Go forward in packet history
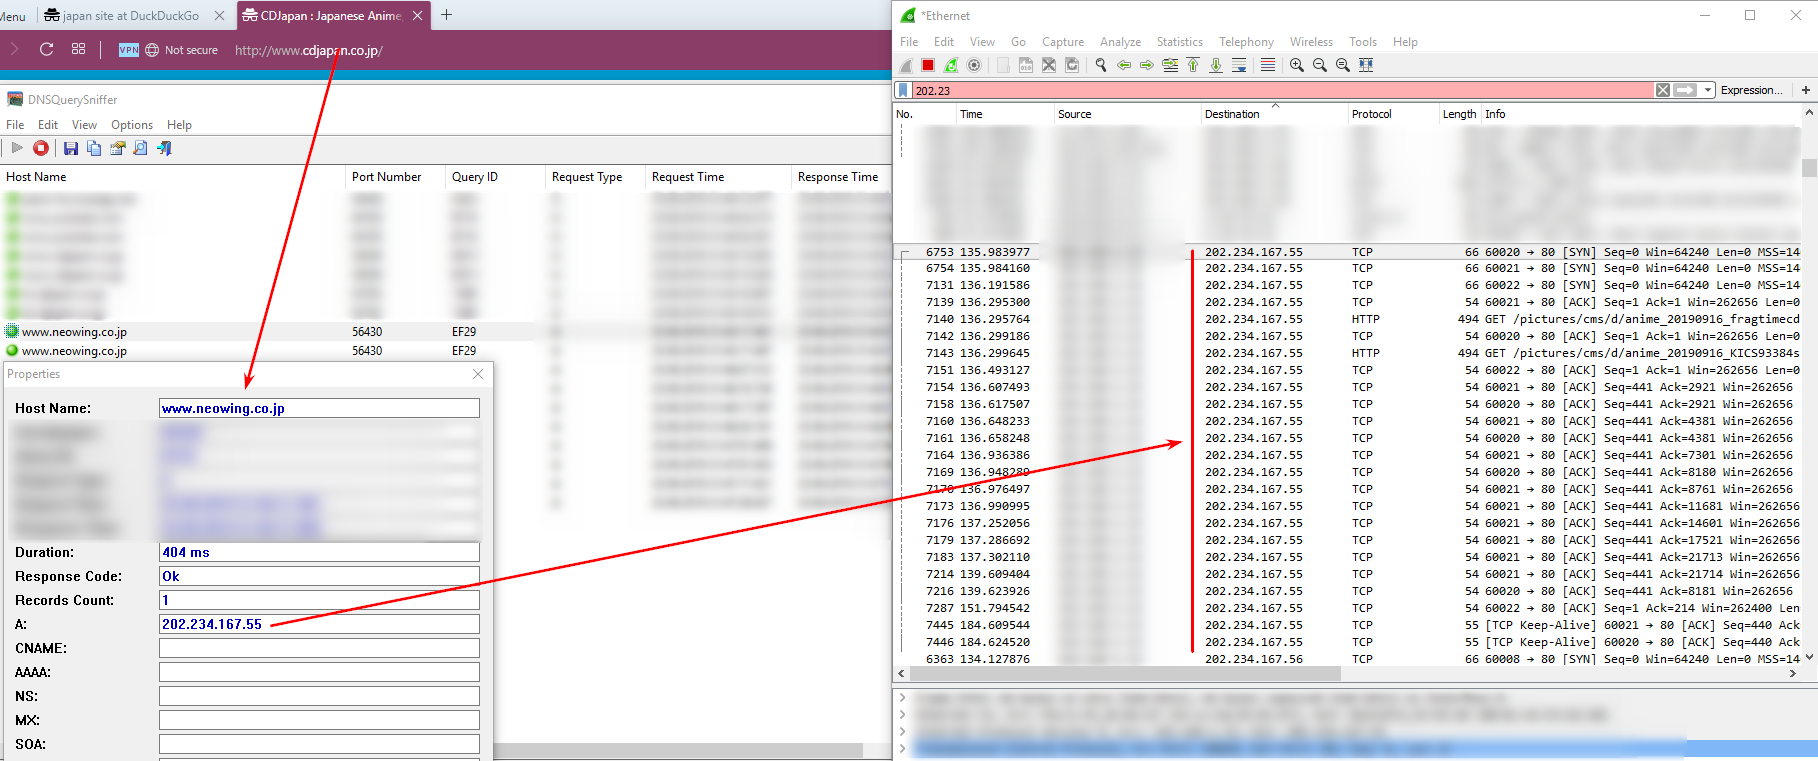Viewport: 1818px width, 761px height. click(1147, 65)
